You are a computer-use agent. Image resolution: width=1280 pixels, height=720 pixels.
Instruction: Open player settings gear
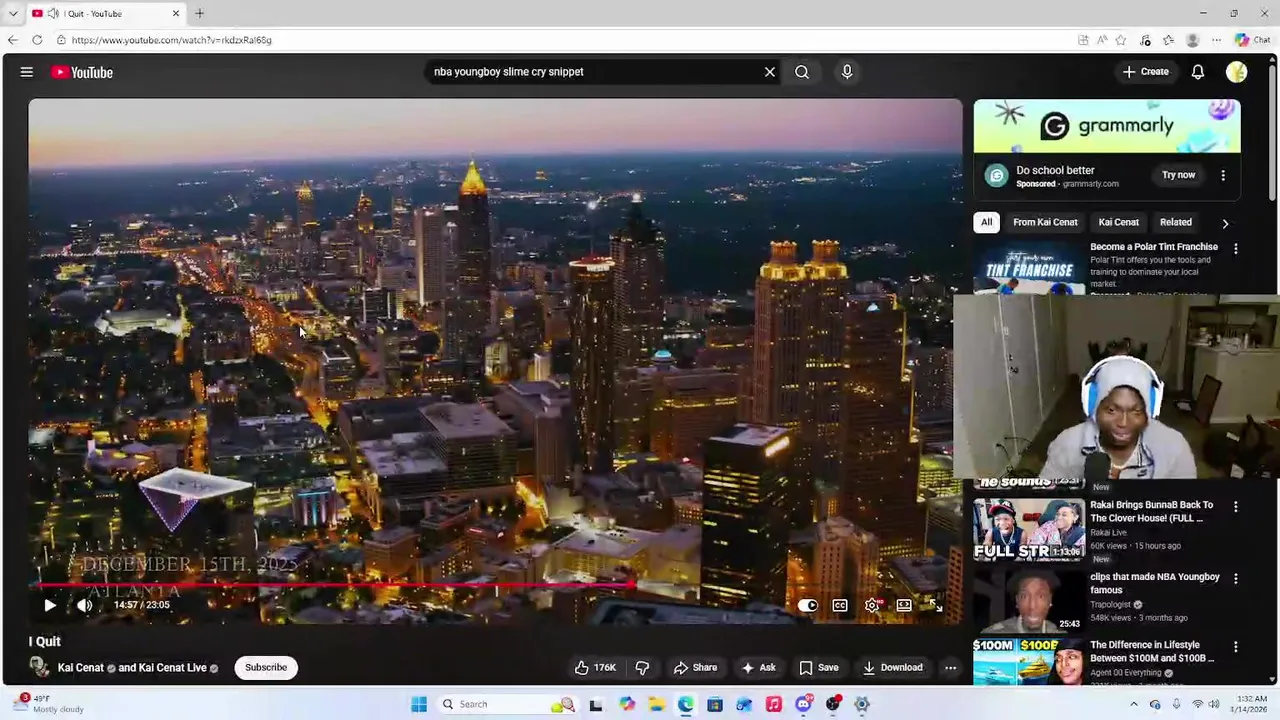(872, 605)
